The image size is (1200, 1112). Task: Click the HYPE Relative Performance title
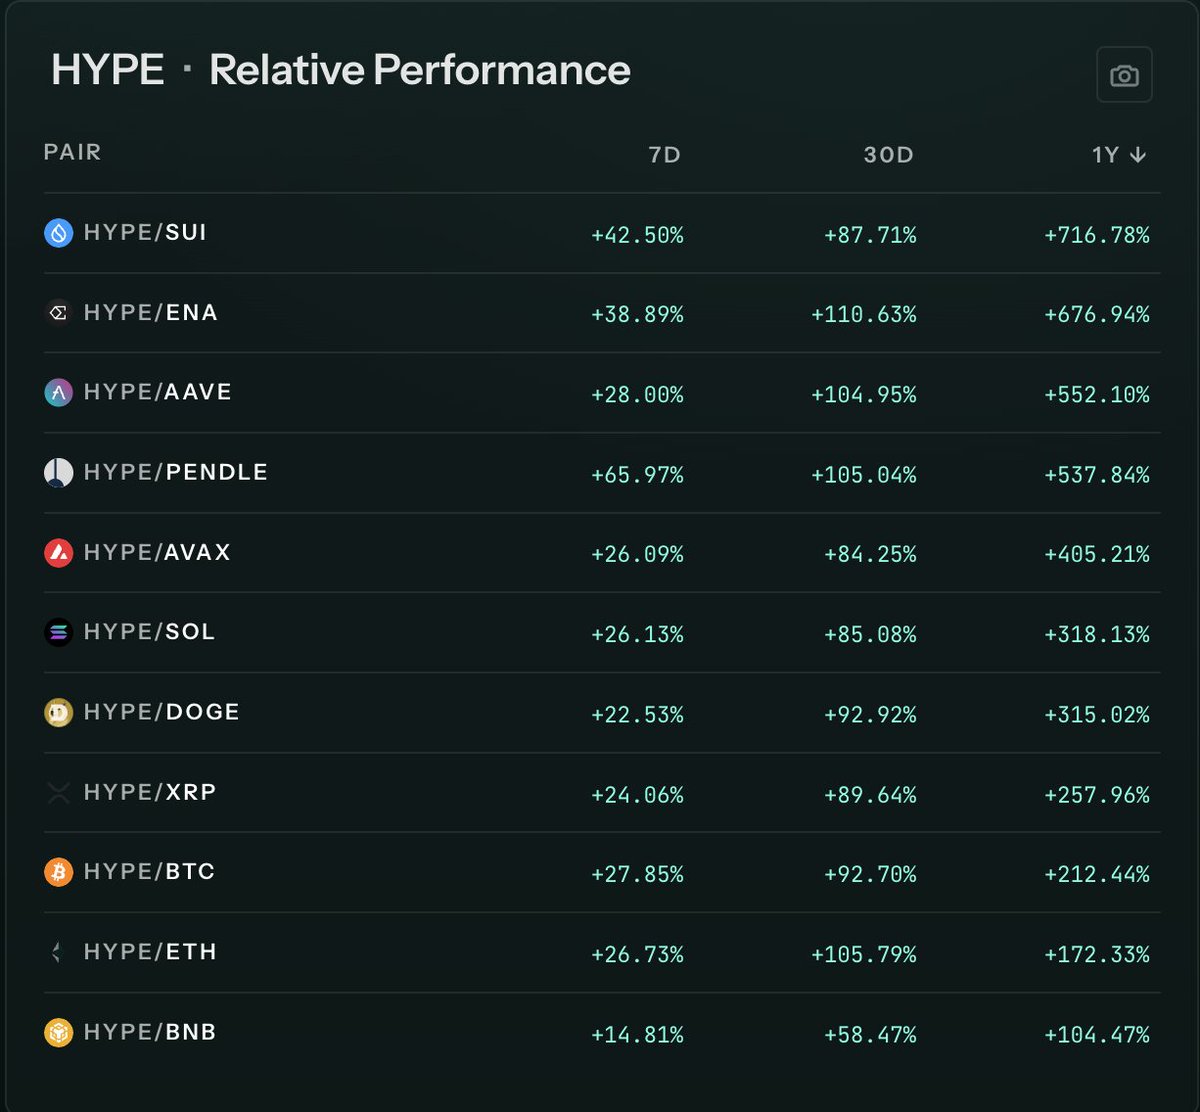coord(341,70)
